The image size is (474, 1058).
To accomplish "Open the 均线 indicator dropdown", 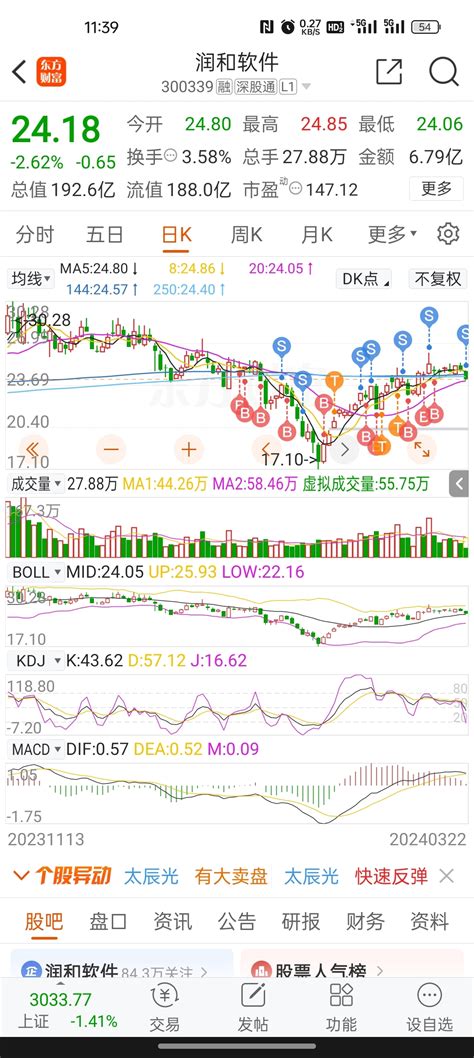I will (31, 279).
